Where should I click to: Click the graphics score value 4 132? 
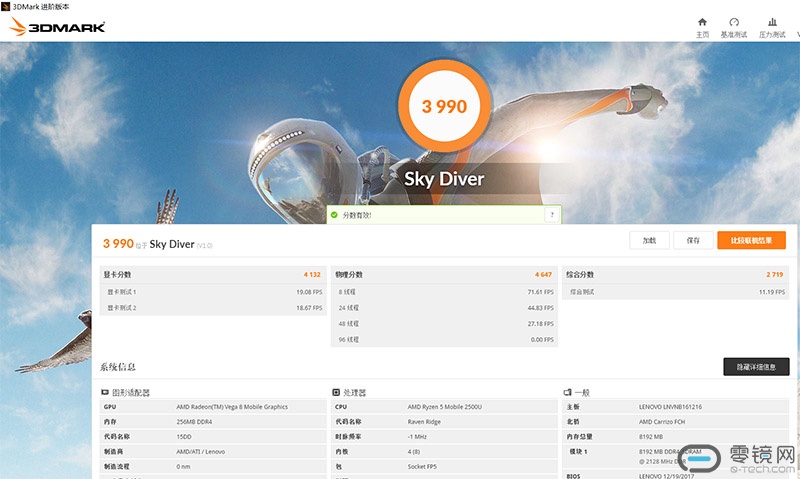tap(312, 274)
